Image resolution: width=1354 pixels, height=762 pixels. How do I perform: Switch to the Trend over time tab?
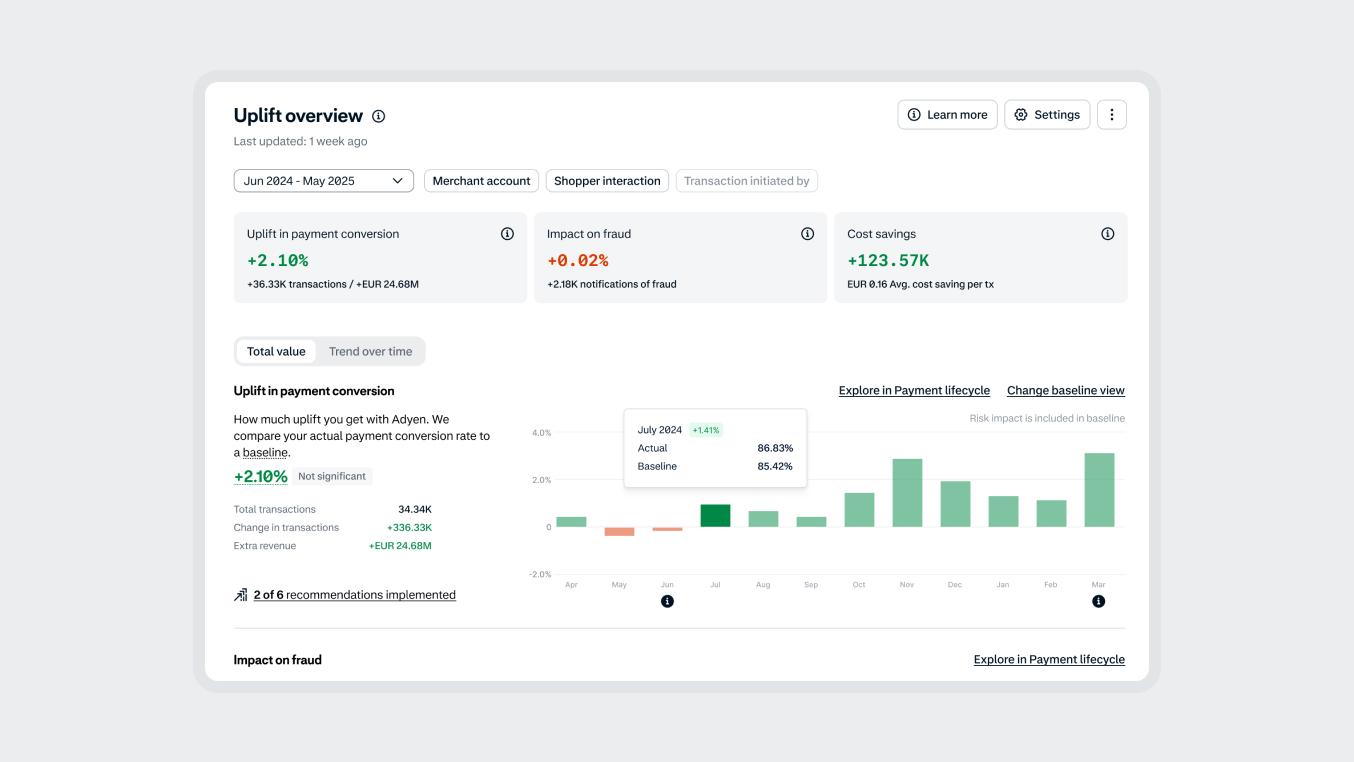[371, 351]
